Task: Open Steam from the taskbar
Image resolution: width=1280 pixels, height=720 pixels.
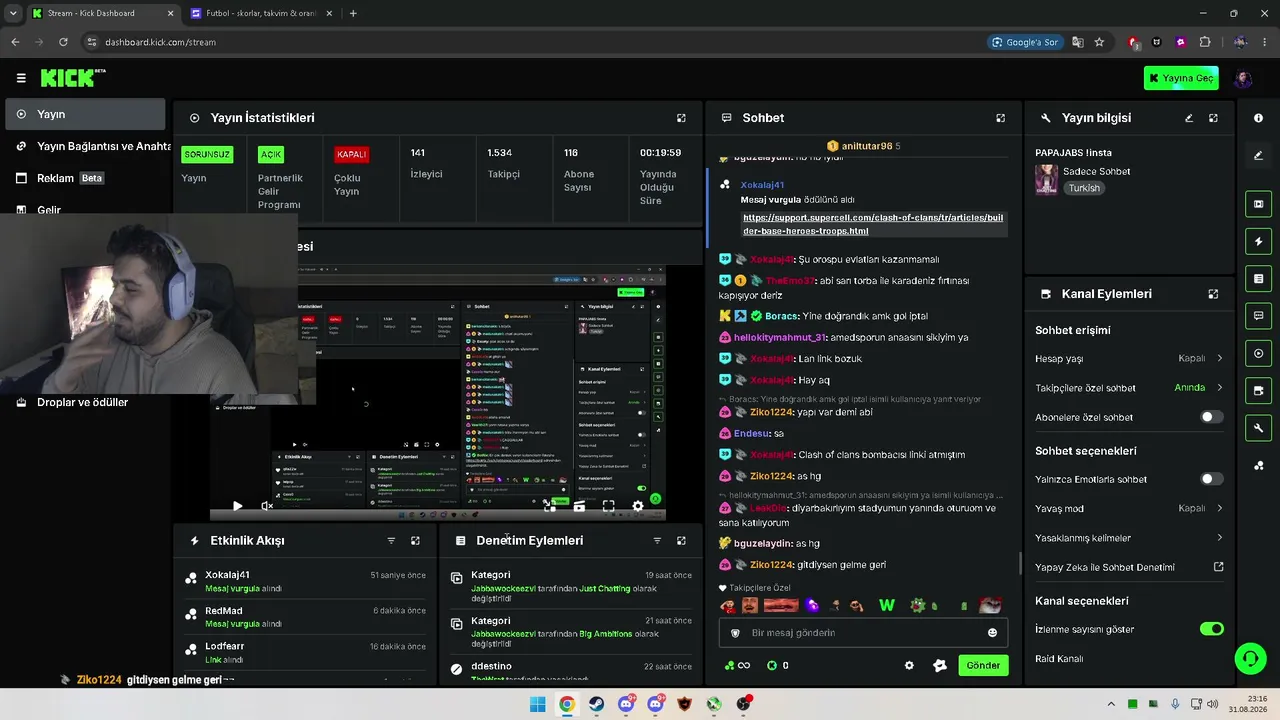Action: [x=597, y=704]
